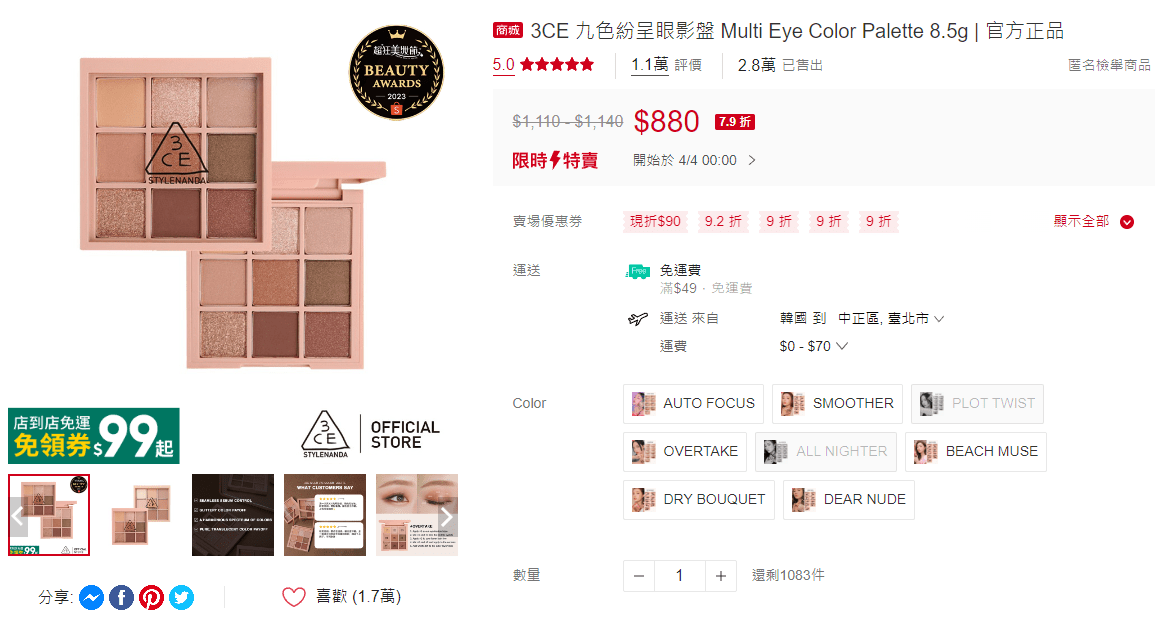Share product on Twitter icon
Image resolution: width=1155 pixels, height=619 pixels.
[x=181, y=597]
